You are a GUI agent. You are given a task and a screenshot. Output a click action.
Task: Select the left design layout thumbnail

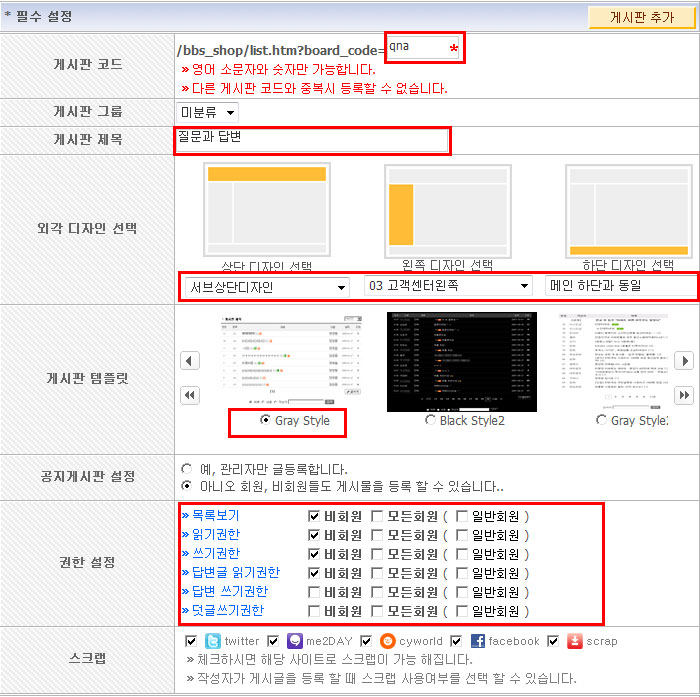(x=448, y=212)
